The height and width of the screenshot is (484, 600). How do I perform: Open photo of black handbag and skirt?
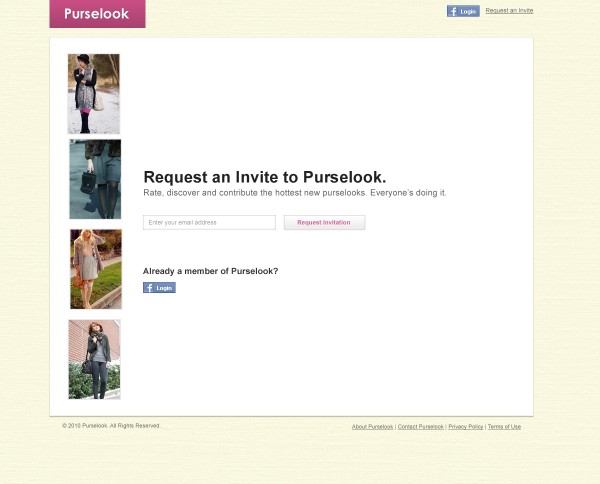95,179
